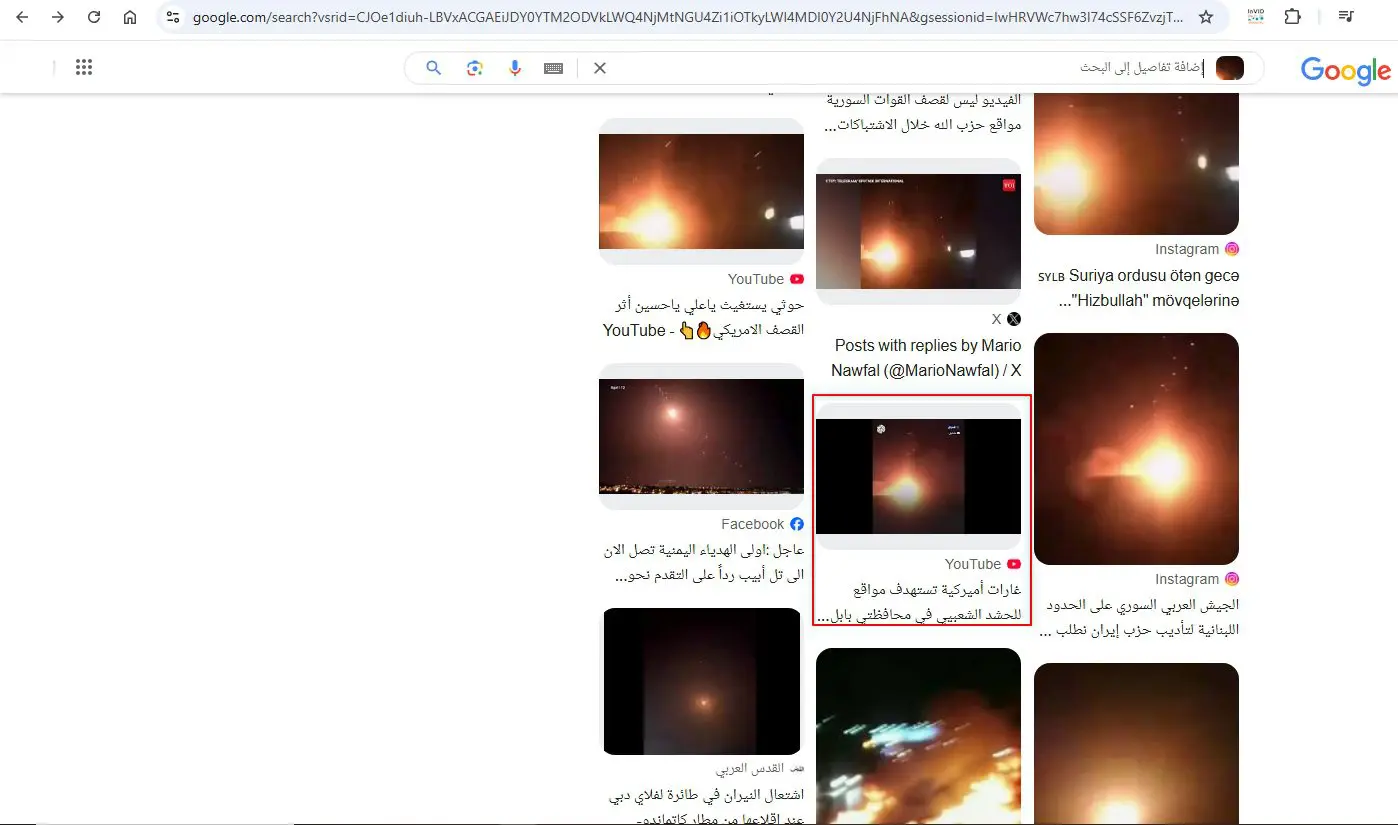Screen dimensions: 1398x825
Task: Click Instagram icon above 'Suriya ordusu ötən gecə'
Action: tap(1232, 249)
